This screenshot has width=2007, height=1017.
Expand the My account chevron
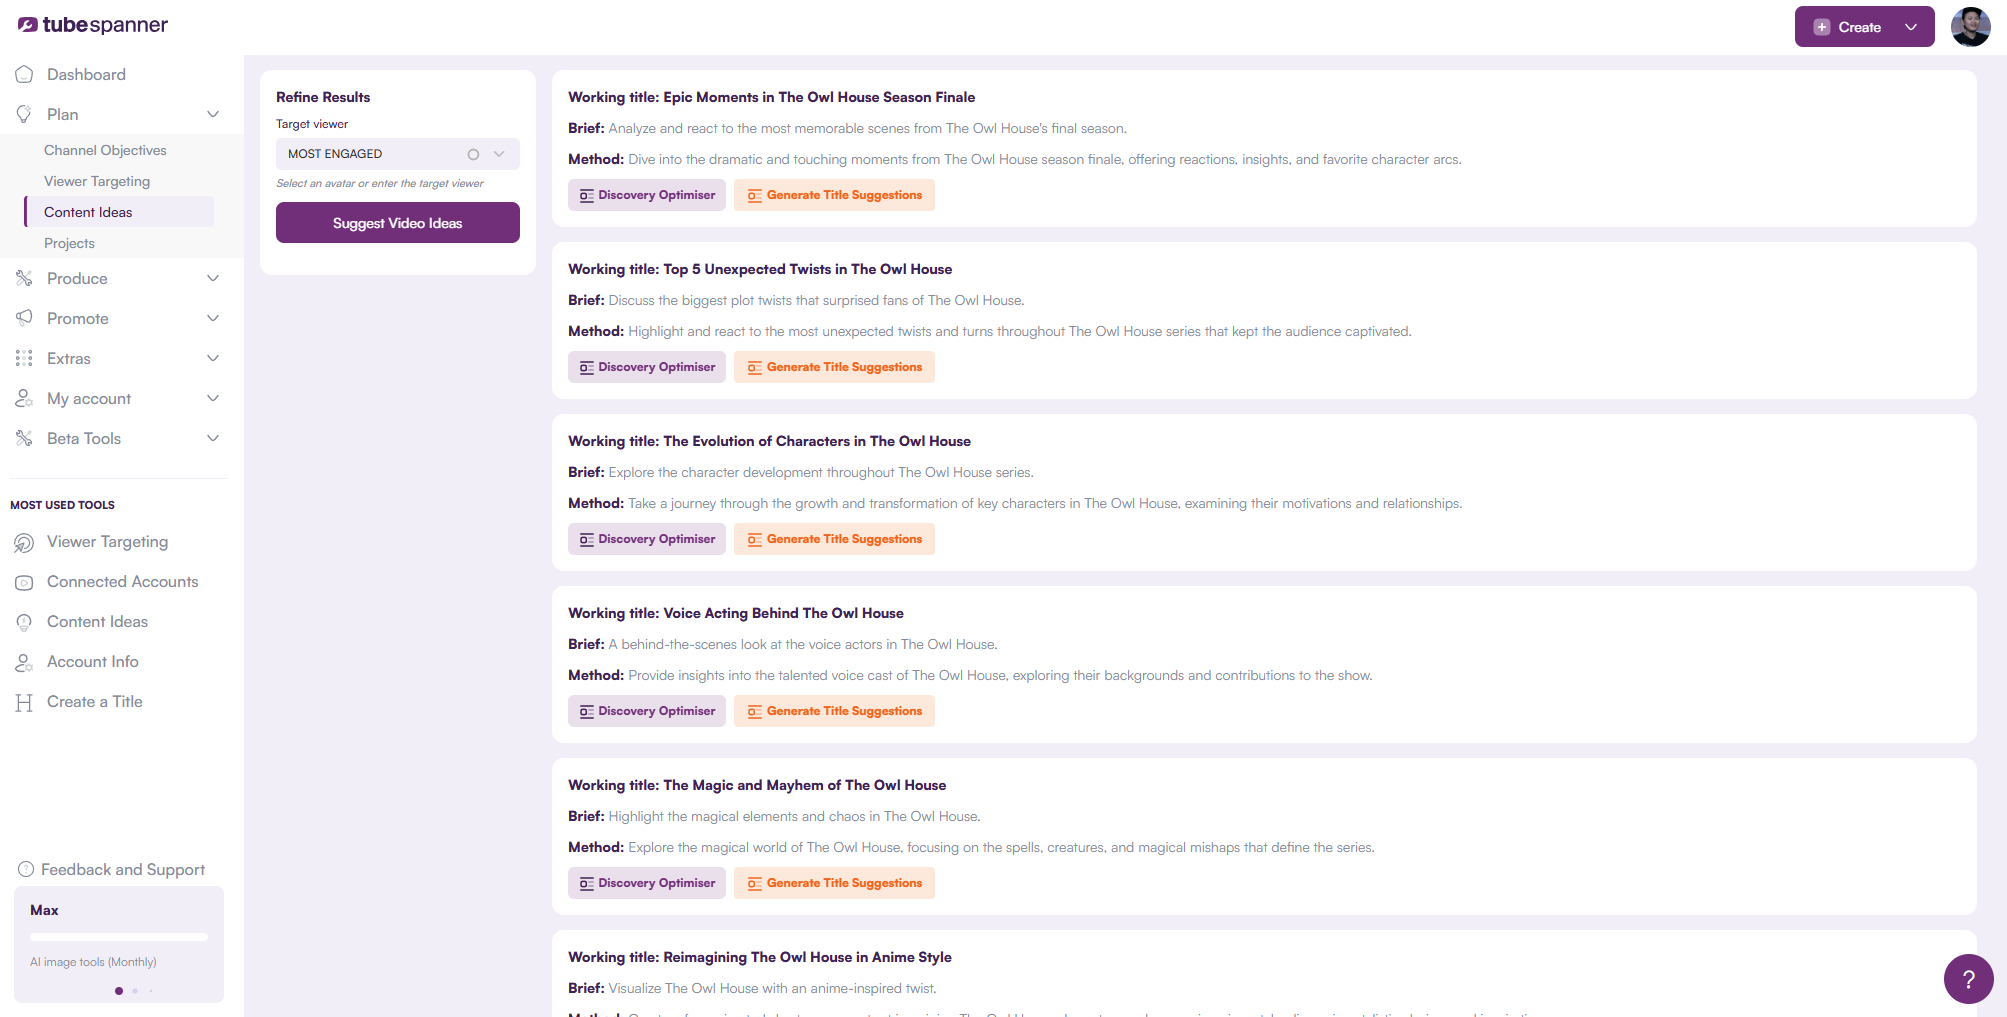pos(213,398)
